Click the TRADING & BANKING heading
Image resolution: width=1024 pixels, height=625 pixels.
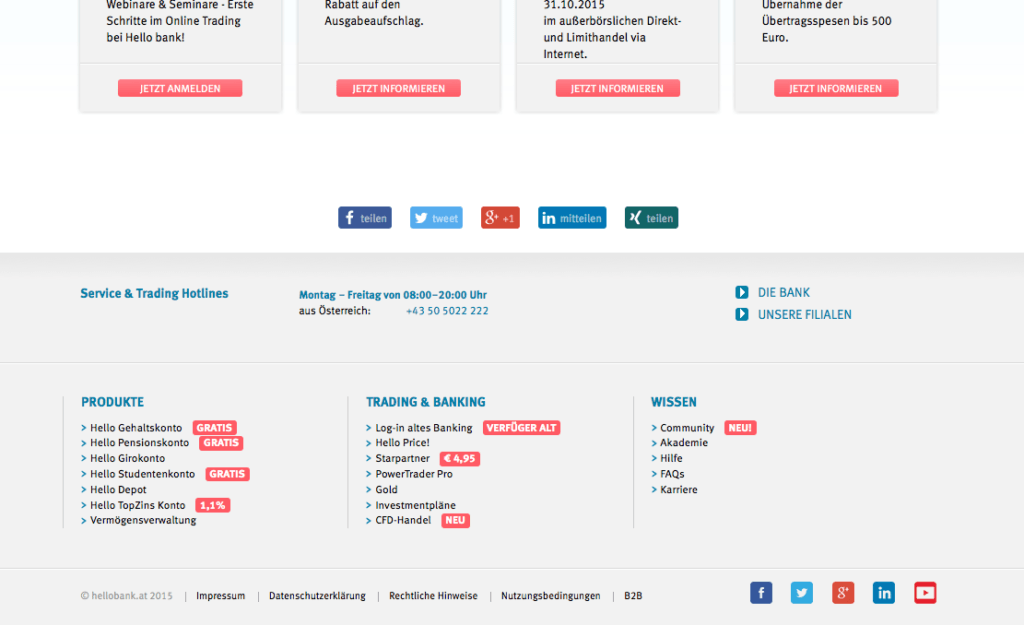coord(426,402)
